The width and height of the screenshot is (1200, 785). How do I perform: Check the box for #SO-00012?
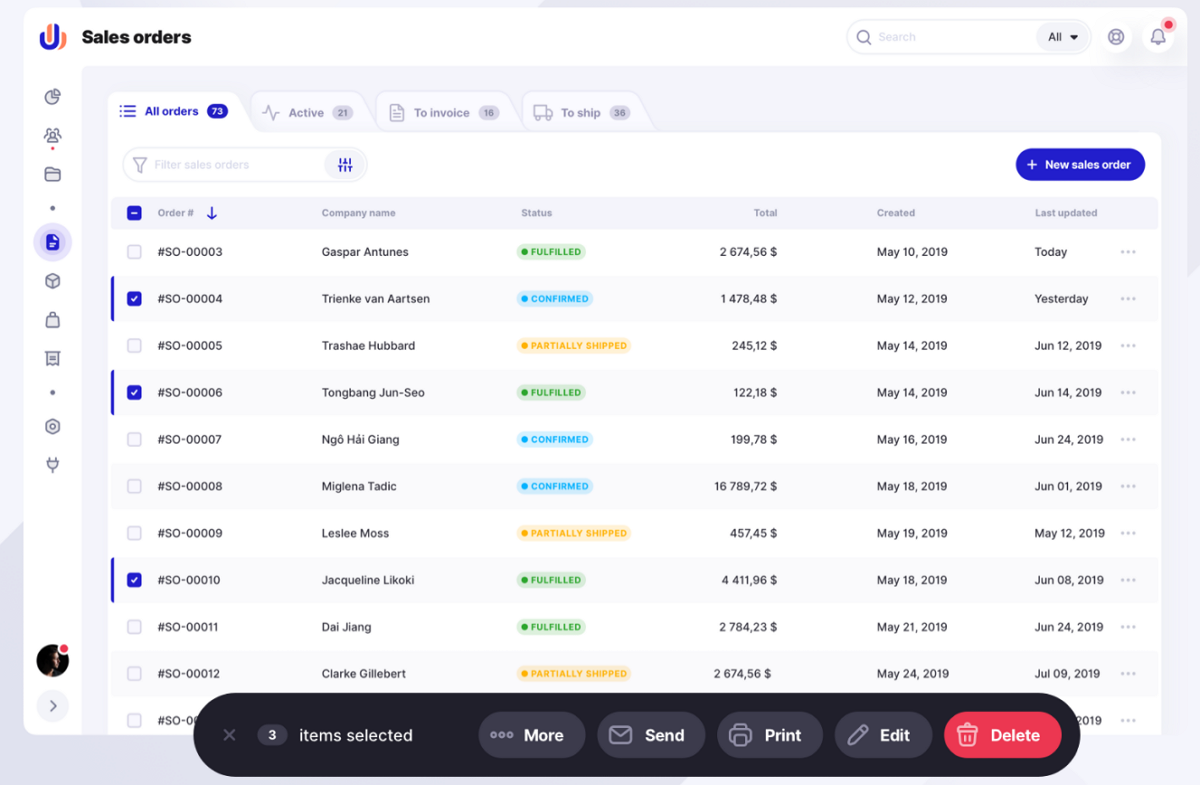134,674
